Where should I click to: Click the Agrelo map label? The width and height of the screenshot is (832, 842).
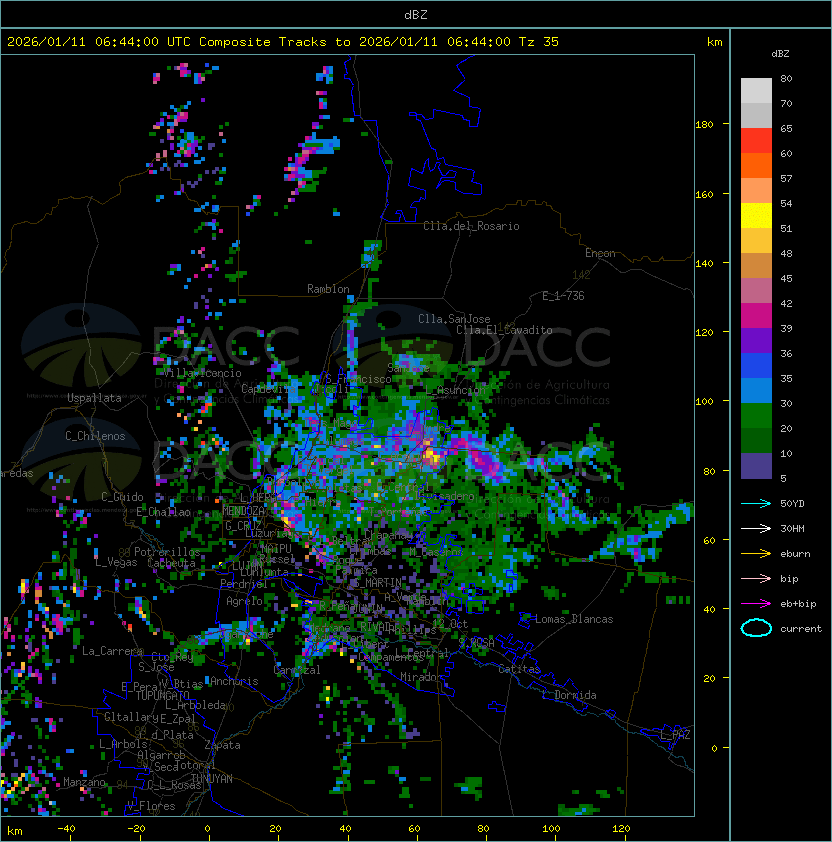tap(244, 601)
